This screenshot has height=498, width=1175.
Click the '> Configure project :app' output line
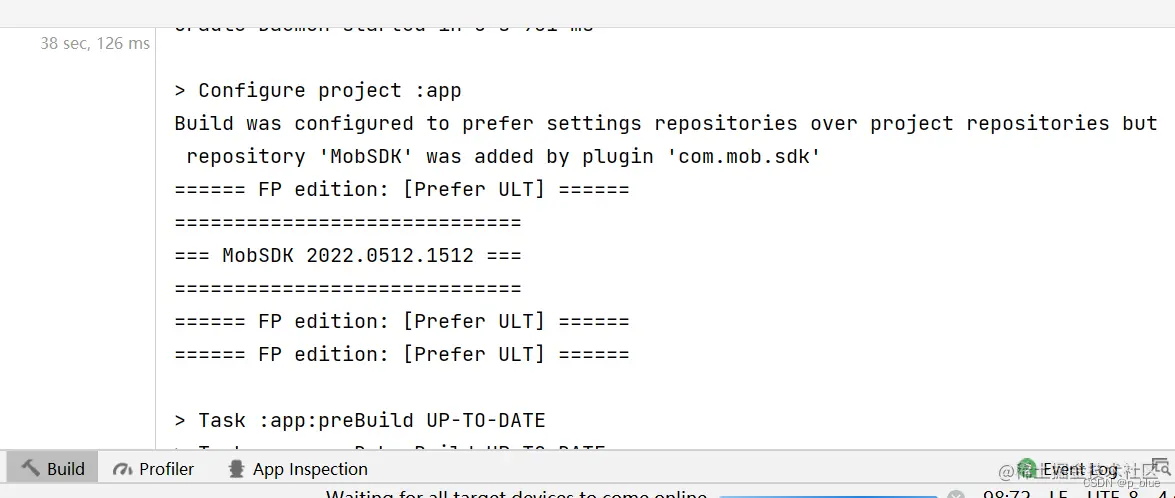pyautogui.click(x=318, y=90)
